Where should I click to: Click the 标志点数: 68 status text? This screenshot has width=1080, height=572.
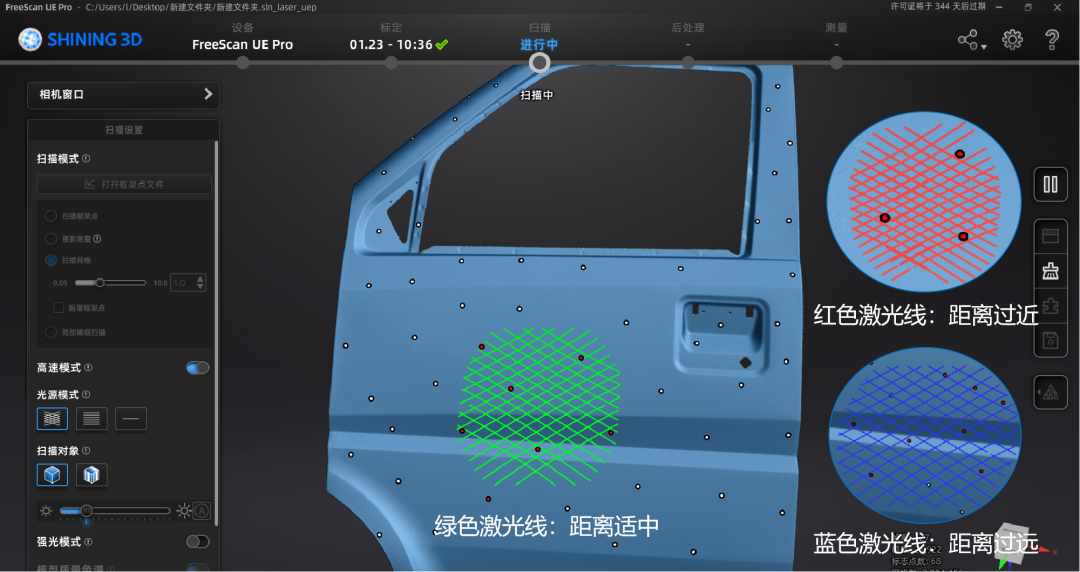point(916,561)
